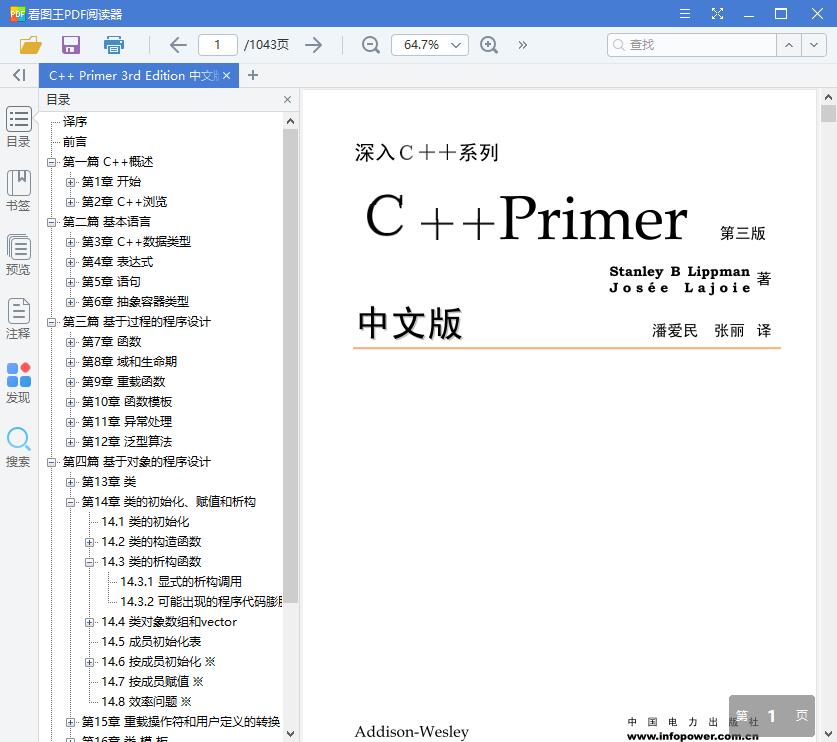Image resolution: width=837 pixels, height=742 pixels.
Task: Collapse the 第一篇 C++概述 section
Action: pyautogui.click(x=51, y=162)
